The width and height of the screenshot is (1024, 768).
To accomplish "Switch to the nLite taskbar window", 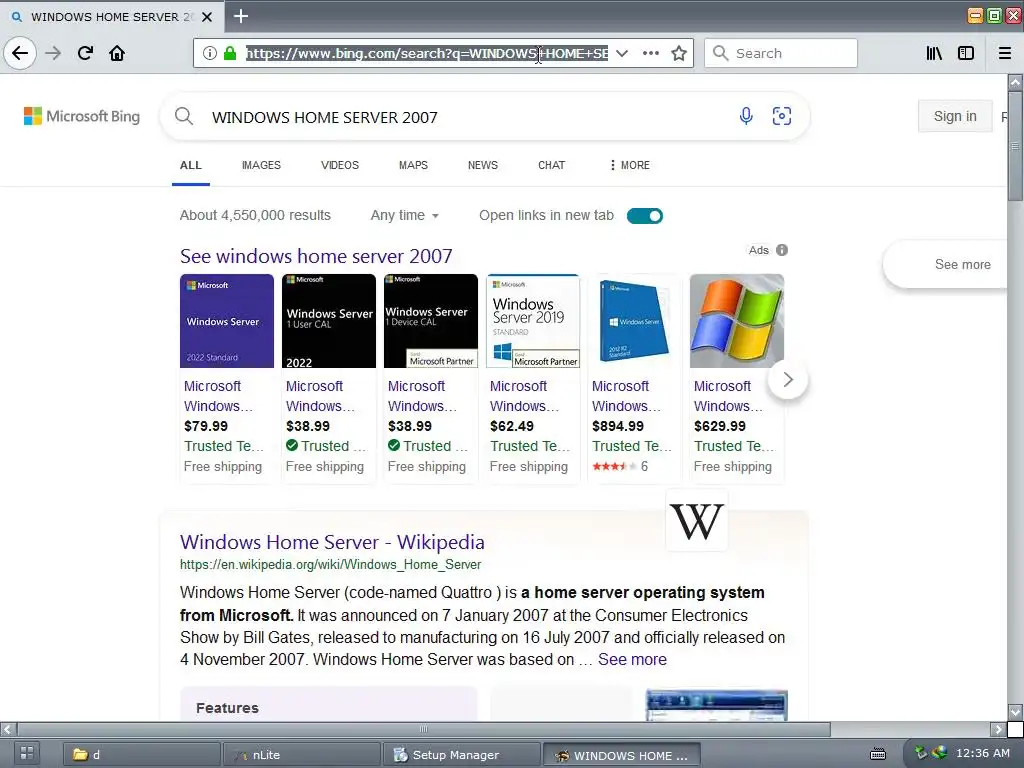I will [x=302, y=755].
